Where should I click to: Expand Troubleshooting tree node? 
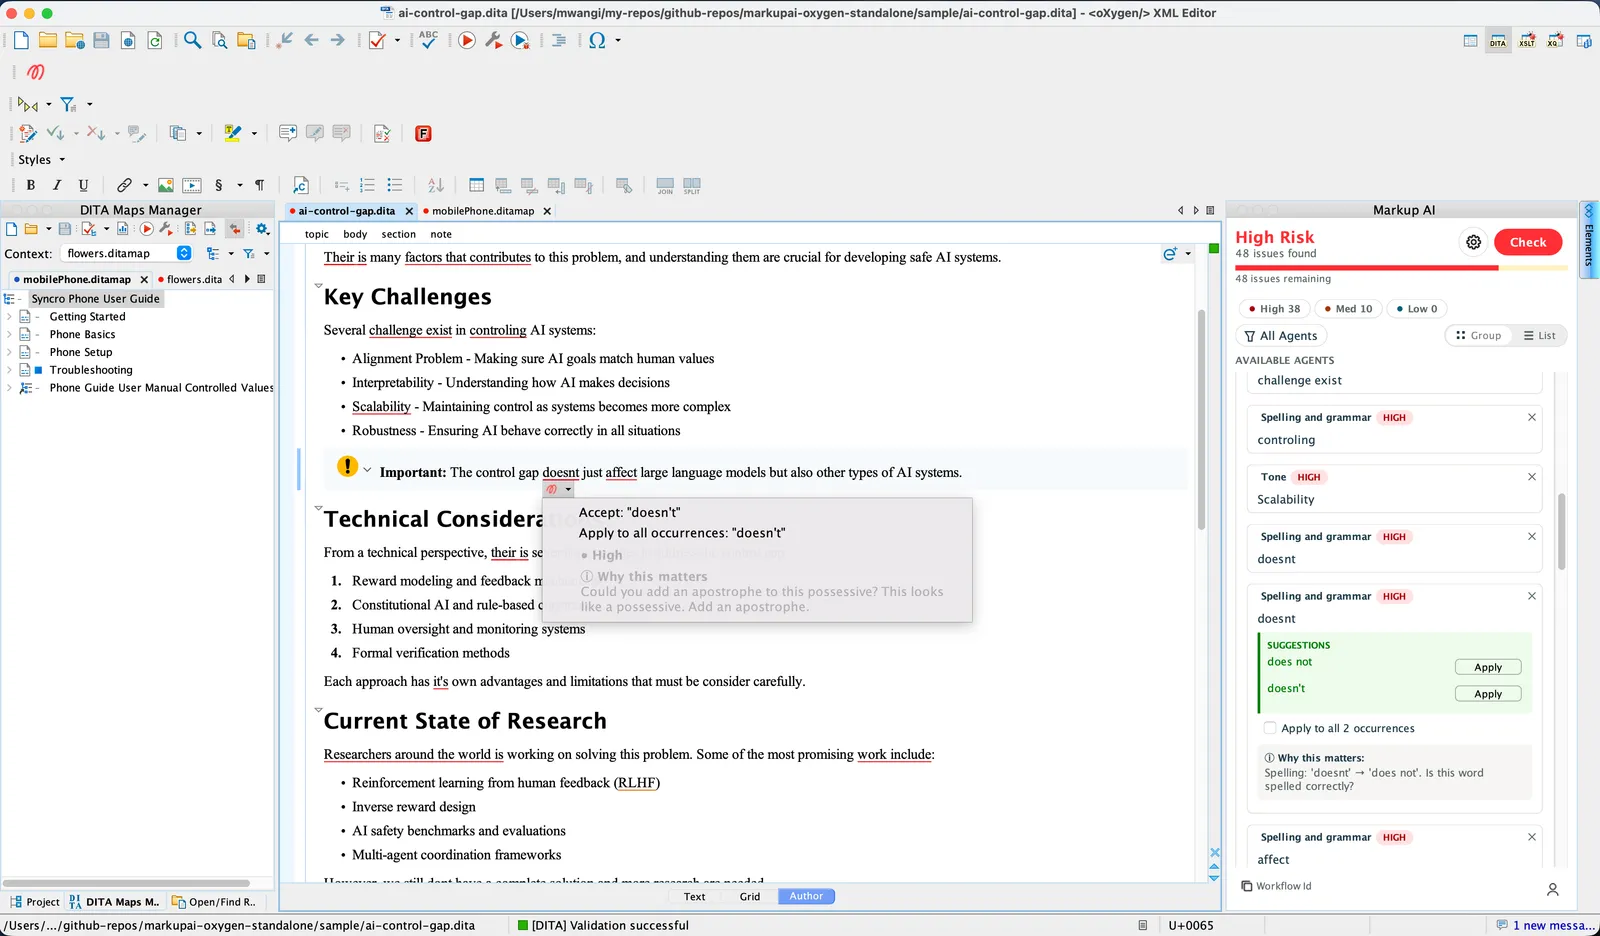[9, 370]
